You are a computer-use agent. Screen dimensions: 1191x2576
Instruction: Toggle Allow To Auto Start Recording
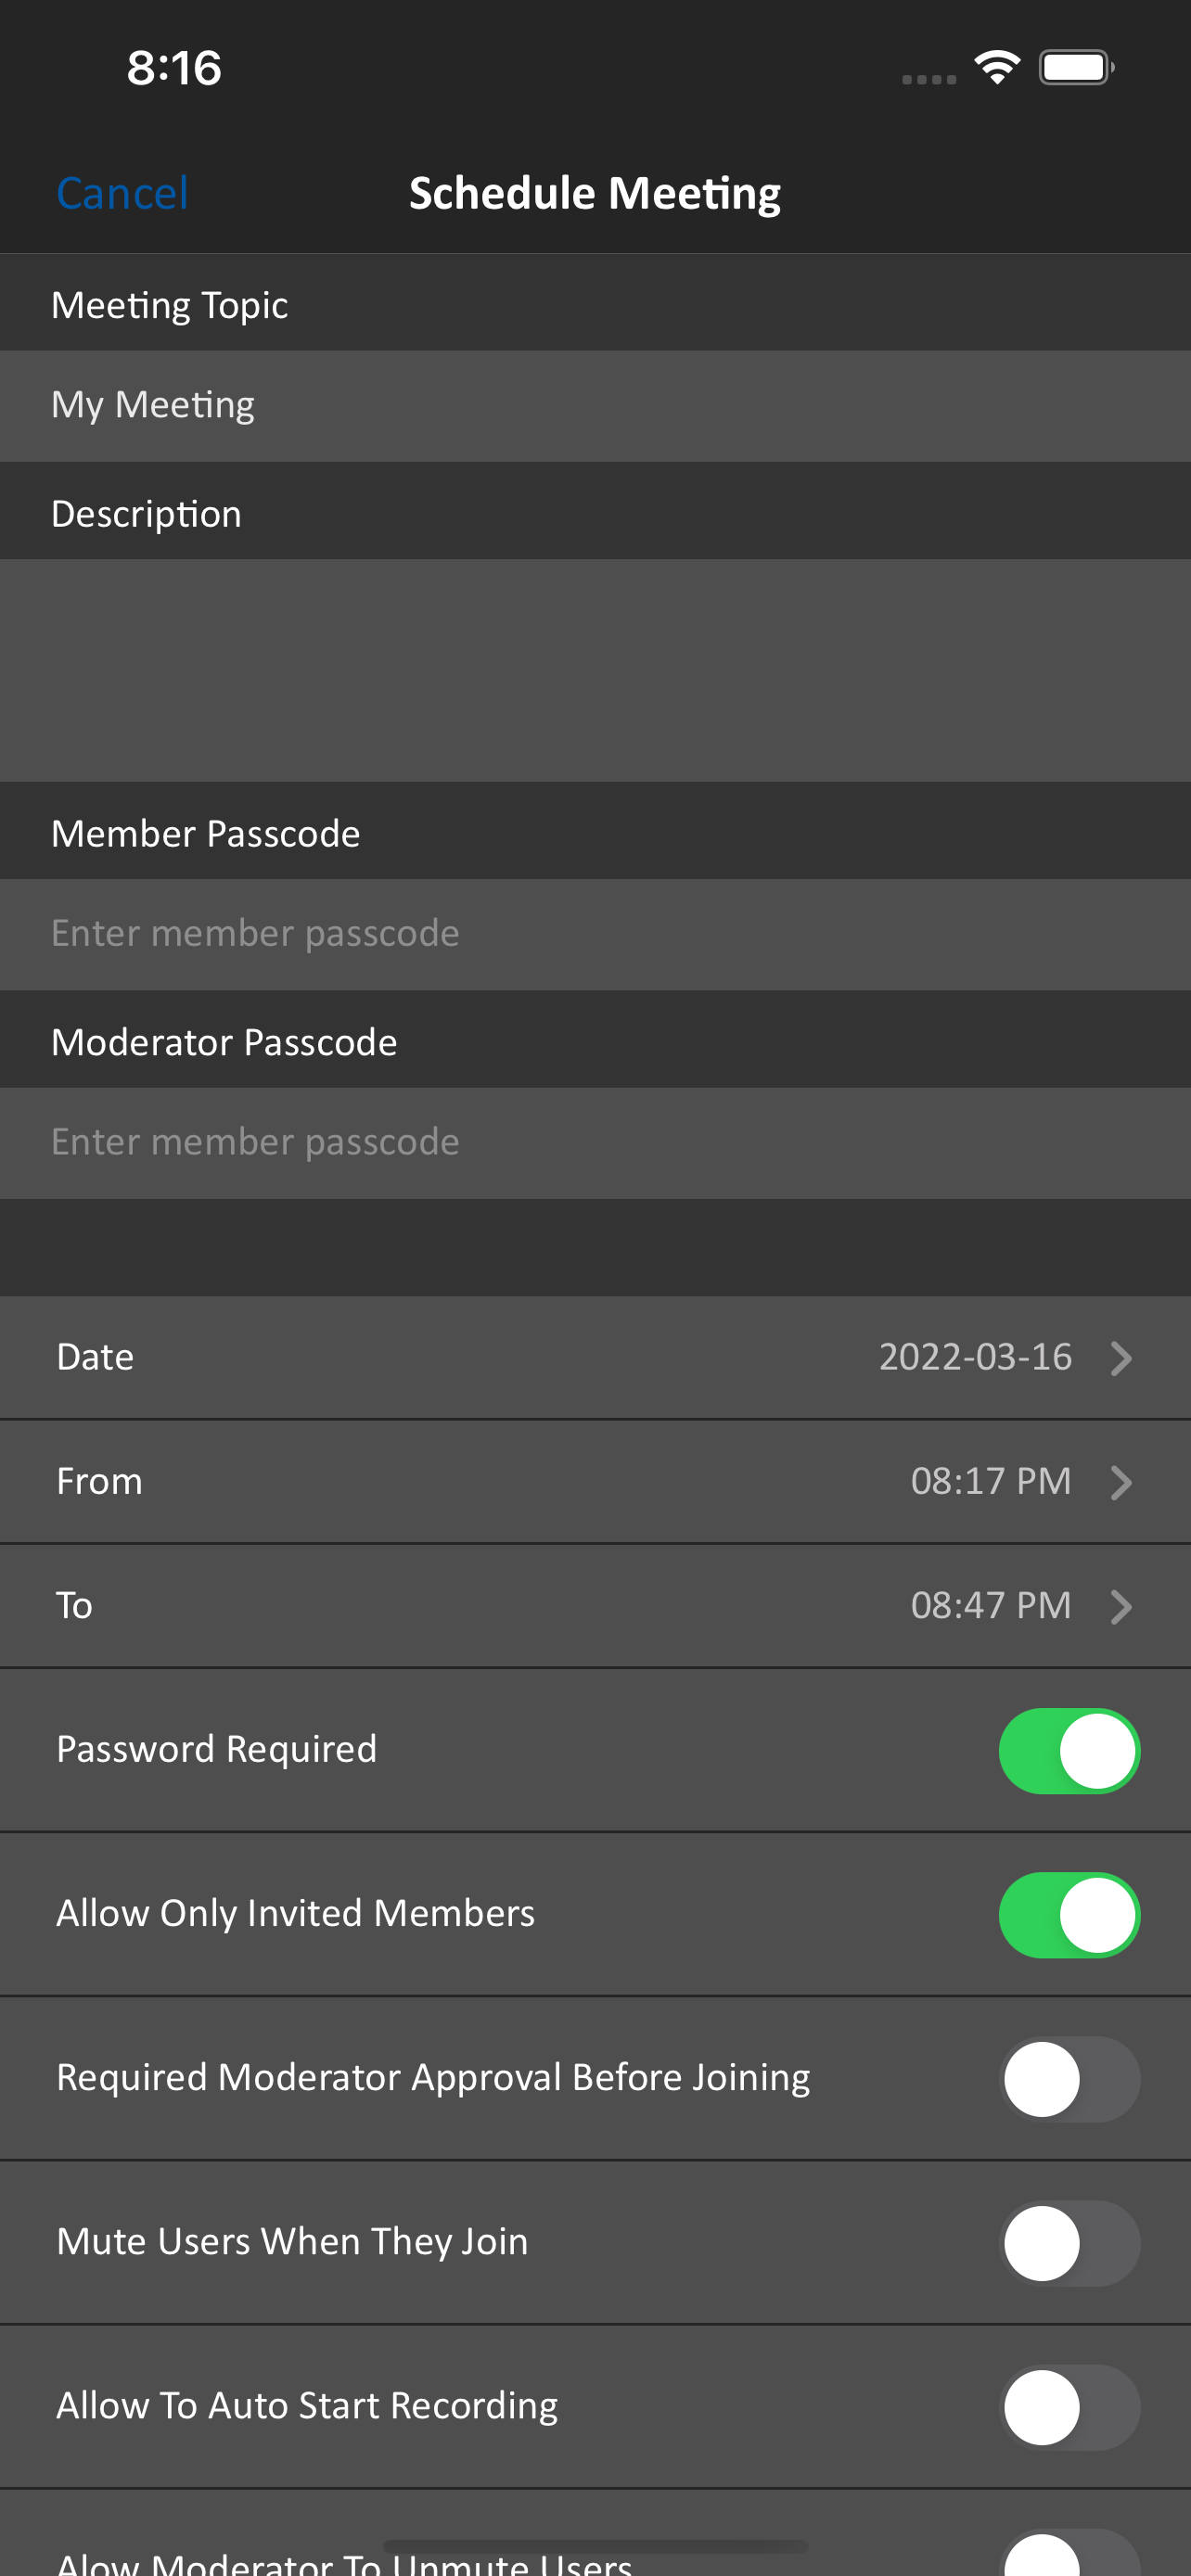click(1069, 2407)
